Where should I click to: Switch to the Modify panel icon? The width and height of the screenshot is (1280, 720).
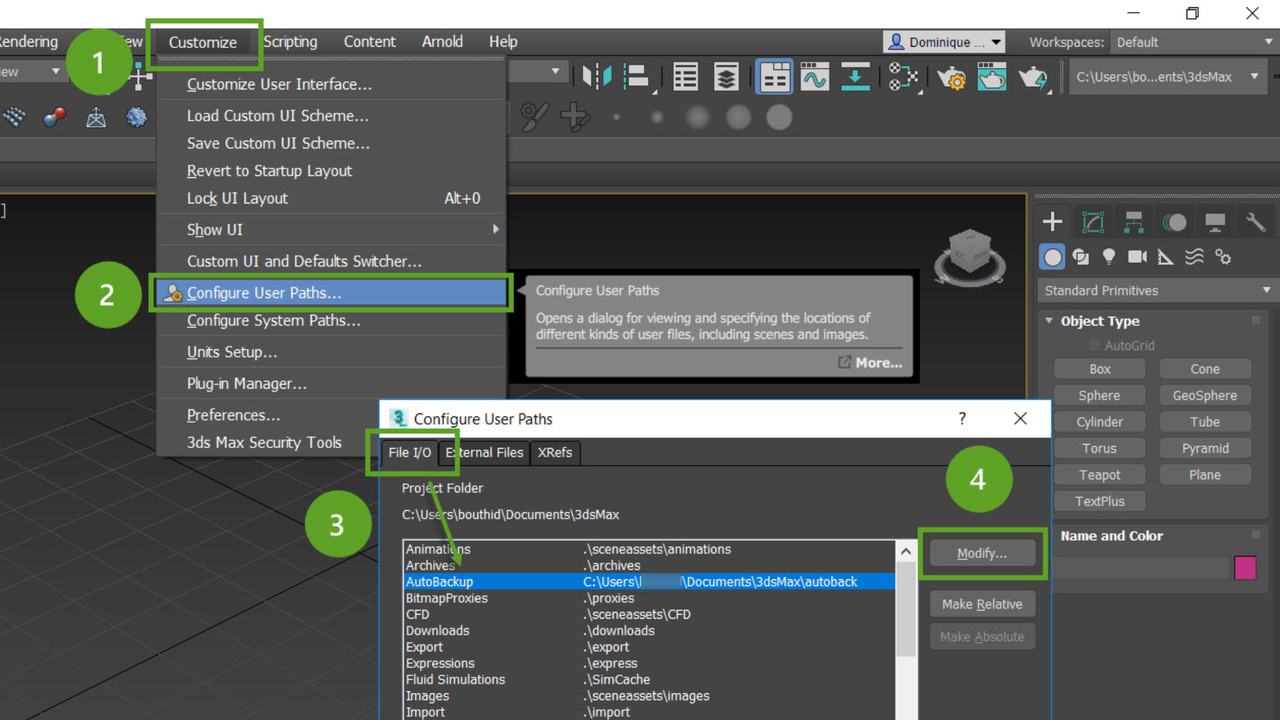point(1093,222)
